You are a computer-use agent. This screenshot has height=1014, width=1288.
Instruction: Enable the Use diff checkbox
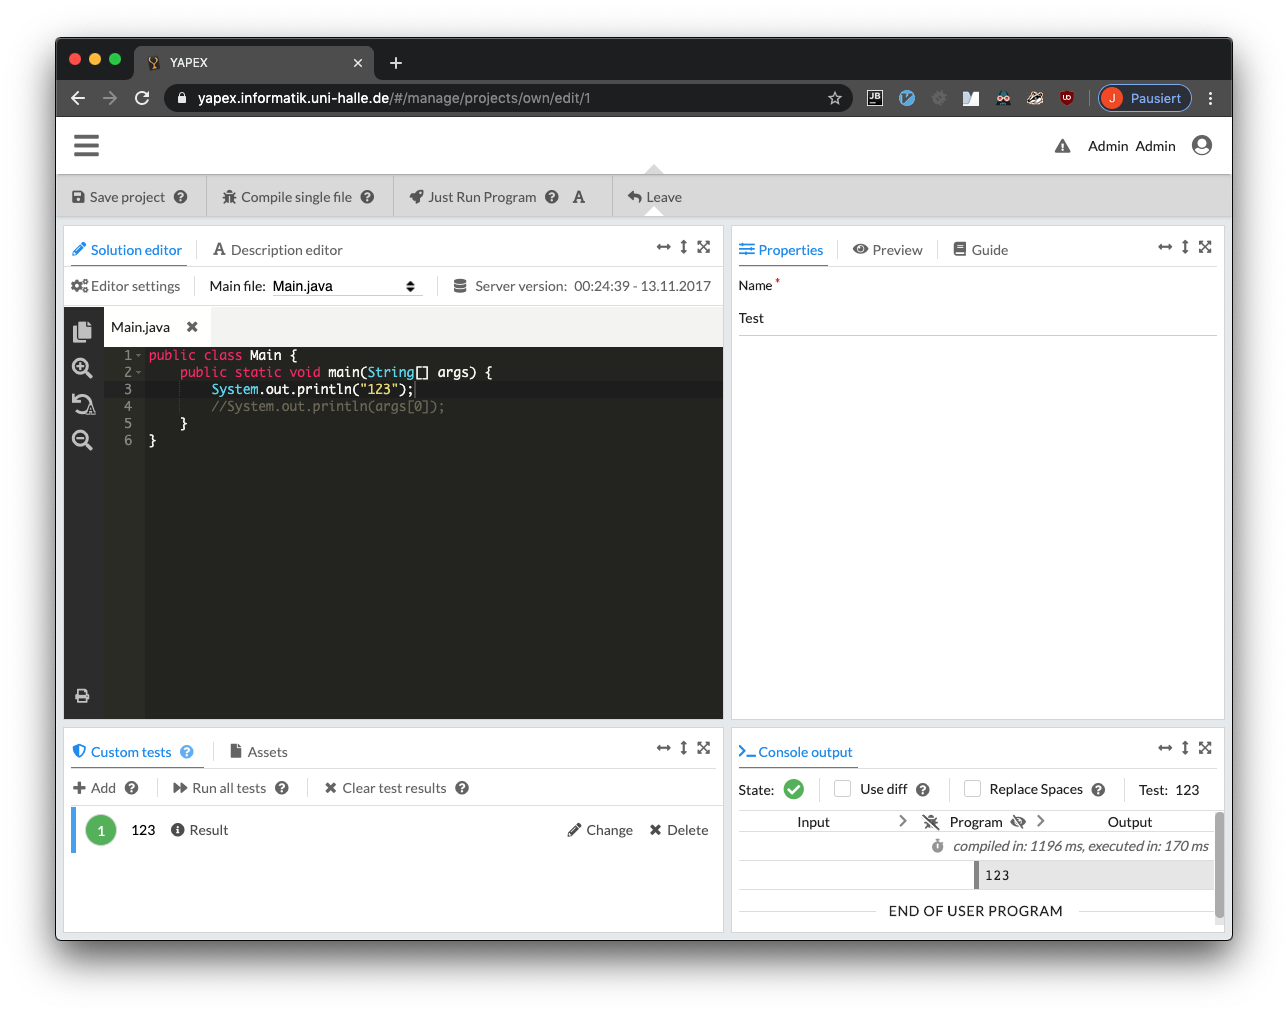point(843,789)
